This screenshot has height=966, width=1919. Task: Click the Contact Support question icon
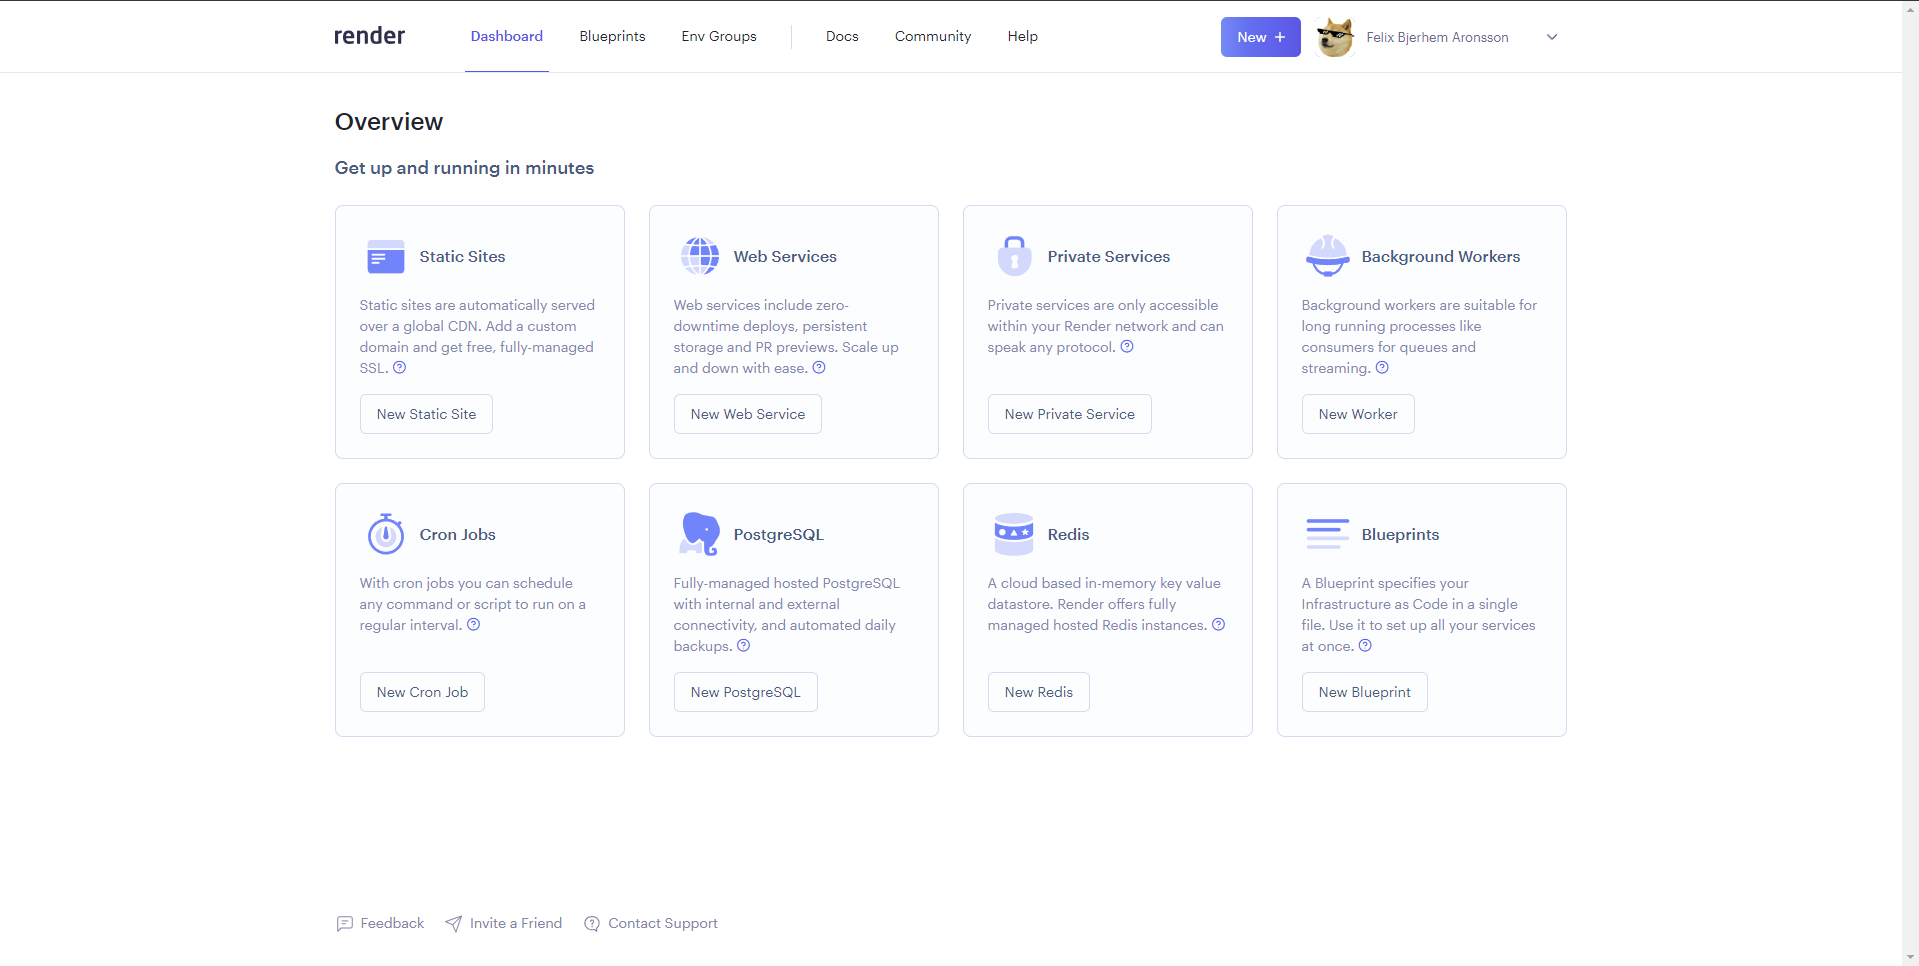point(592,924)
